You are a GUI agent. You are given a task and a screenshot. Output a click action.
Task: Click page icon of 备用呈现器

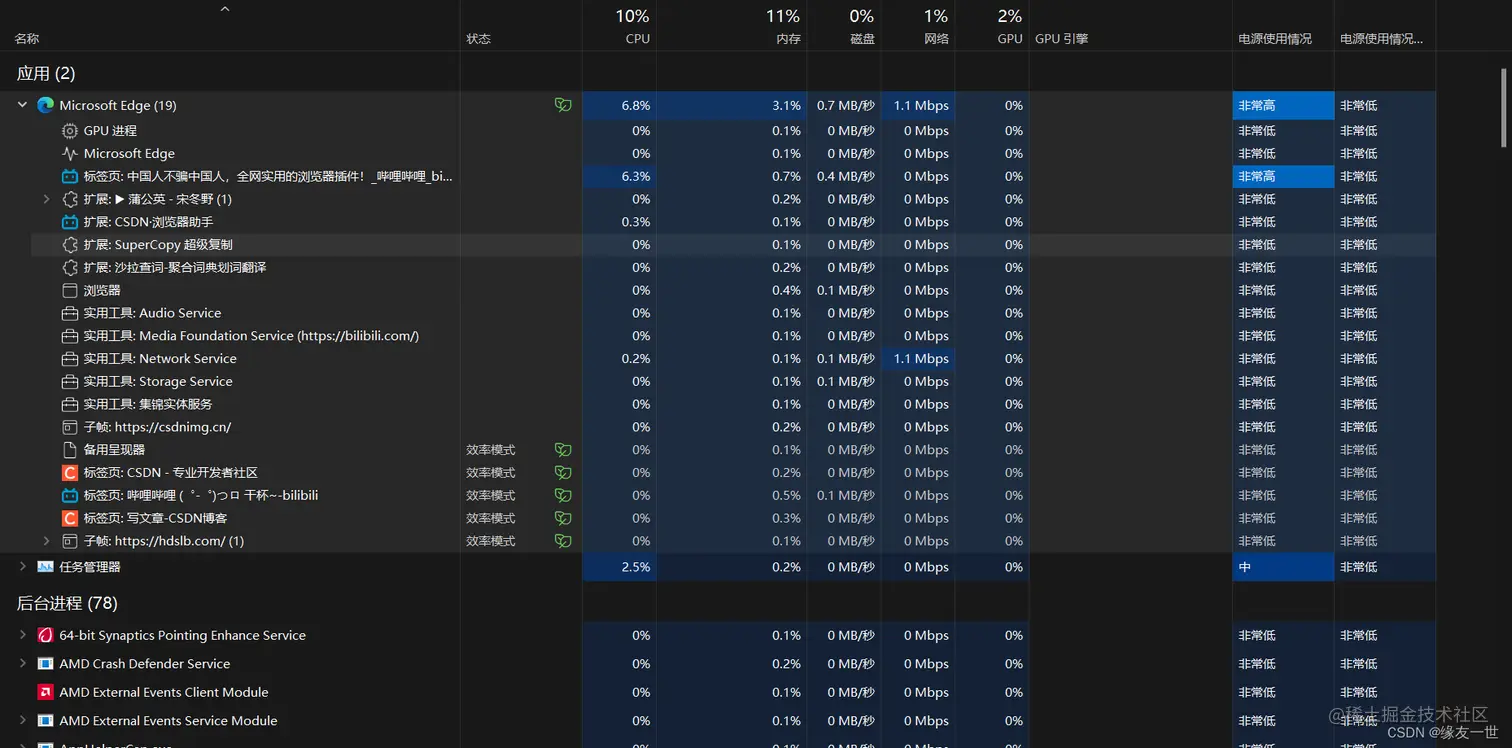pos(70,450)
